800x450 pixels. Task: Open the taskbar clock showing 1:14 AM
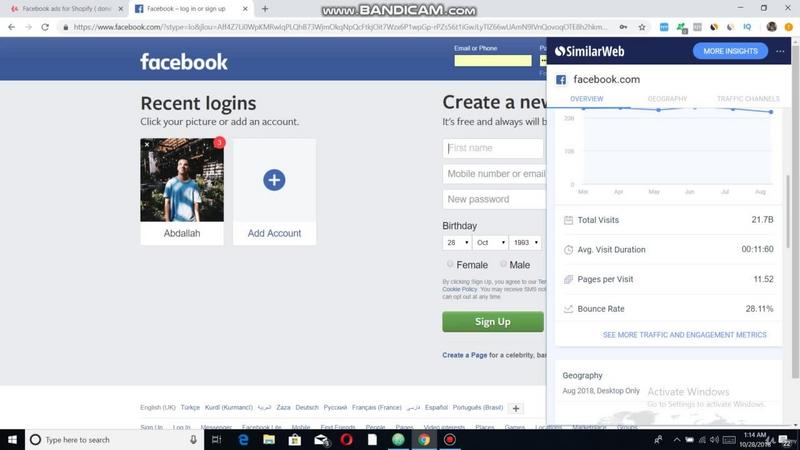click(755, 439)
